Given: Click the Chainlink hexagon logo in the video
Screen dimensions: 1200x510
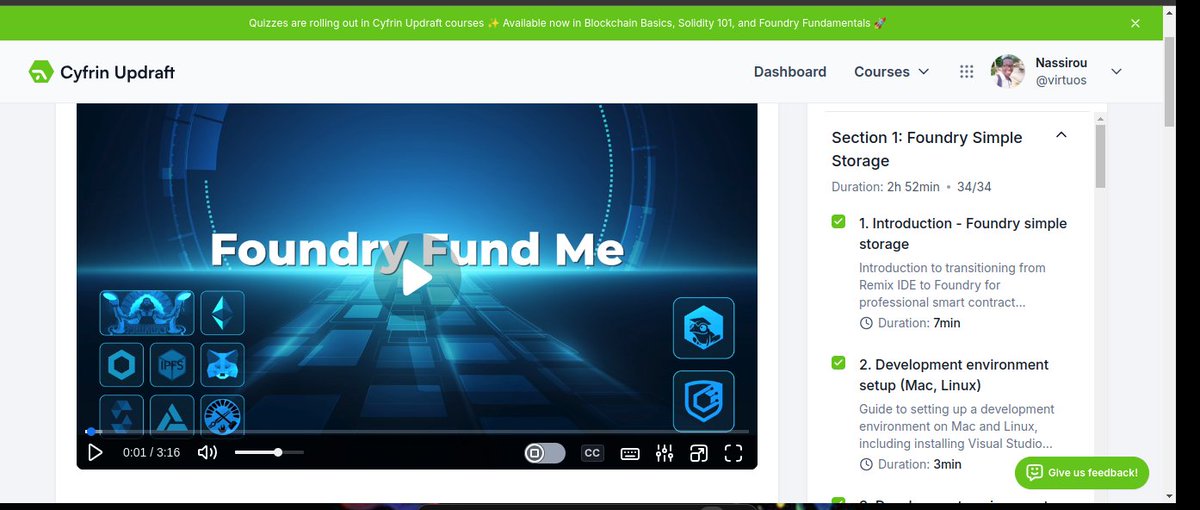Looking at the screenshot, I should (x=122, y=366).
